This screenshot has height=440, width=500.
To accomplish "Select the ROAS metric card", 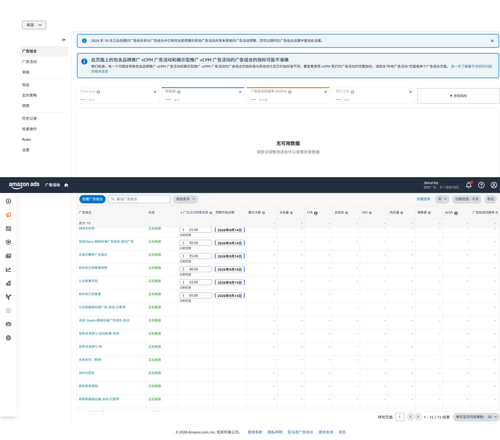I will point(288,96).
